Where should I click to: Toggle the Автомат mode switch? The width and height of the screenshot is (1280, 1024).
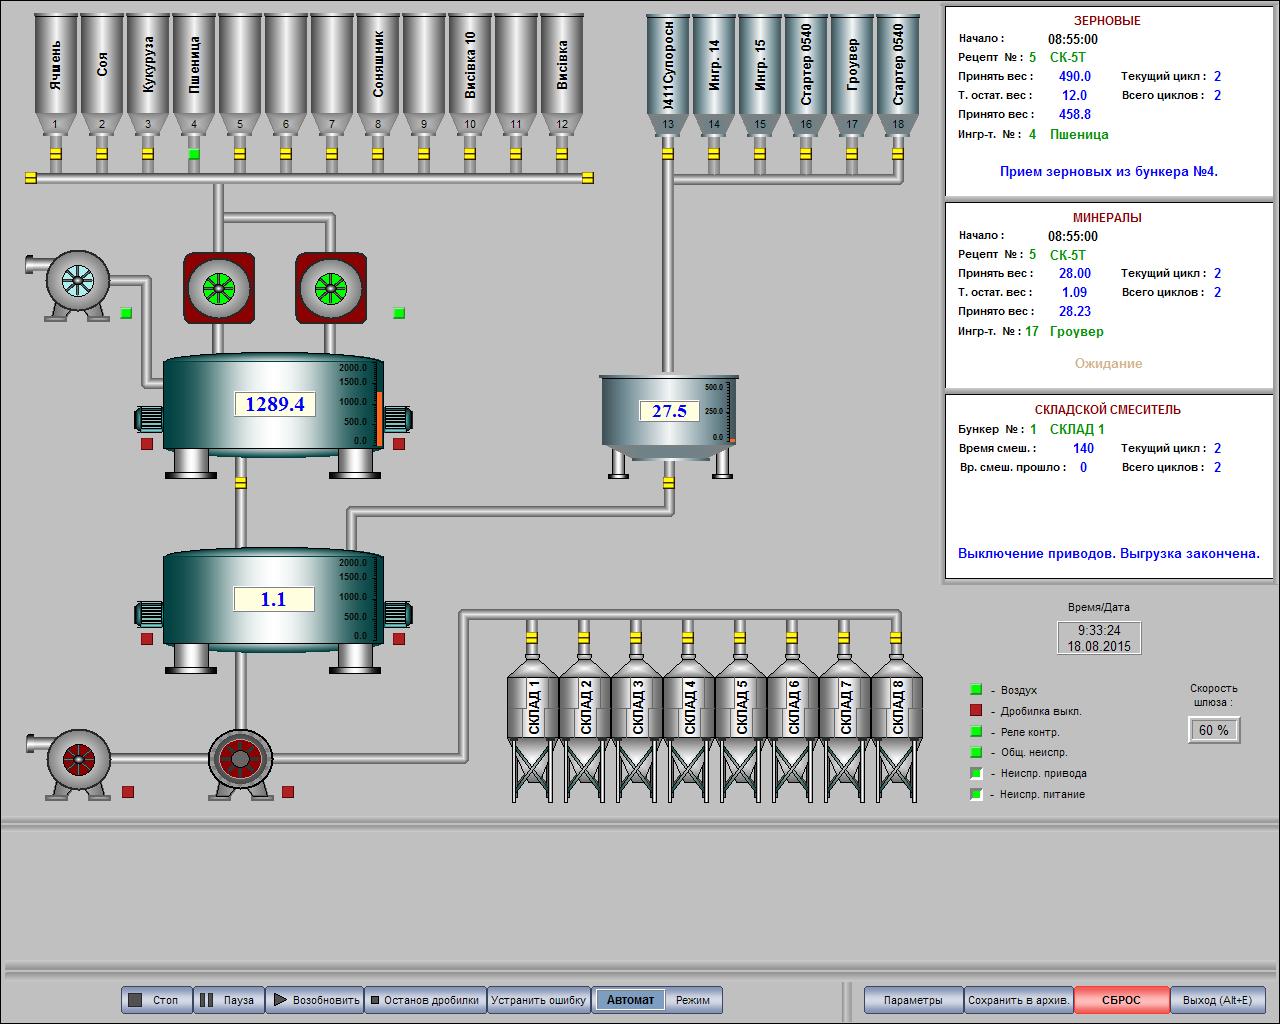pos(630,1000)
